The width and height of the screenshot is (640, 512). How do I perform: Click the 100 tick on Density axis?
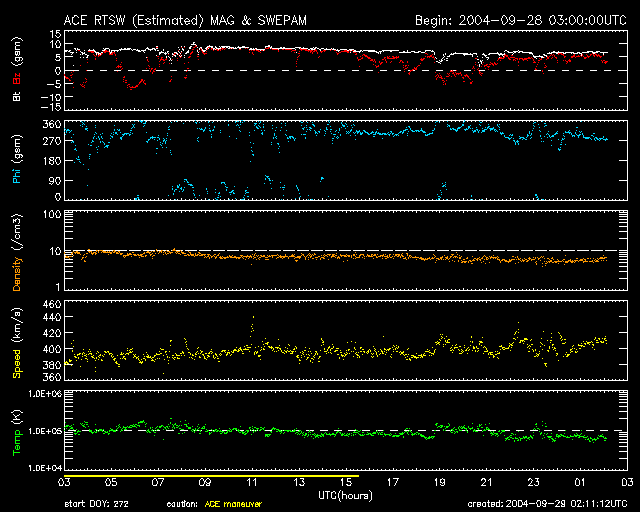53,214
